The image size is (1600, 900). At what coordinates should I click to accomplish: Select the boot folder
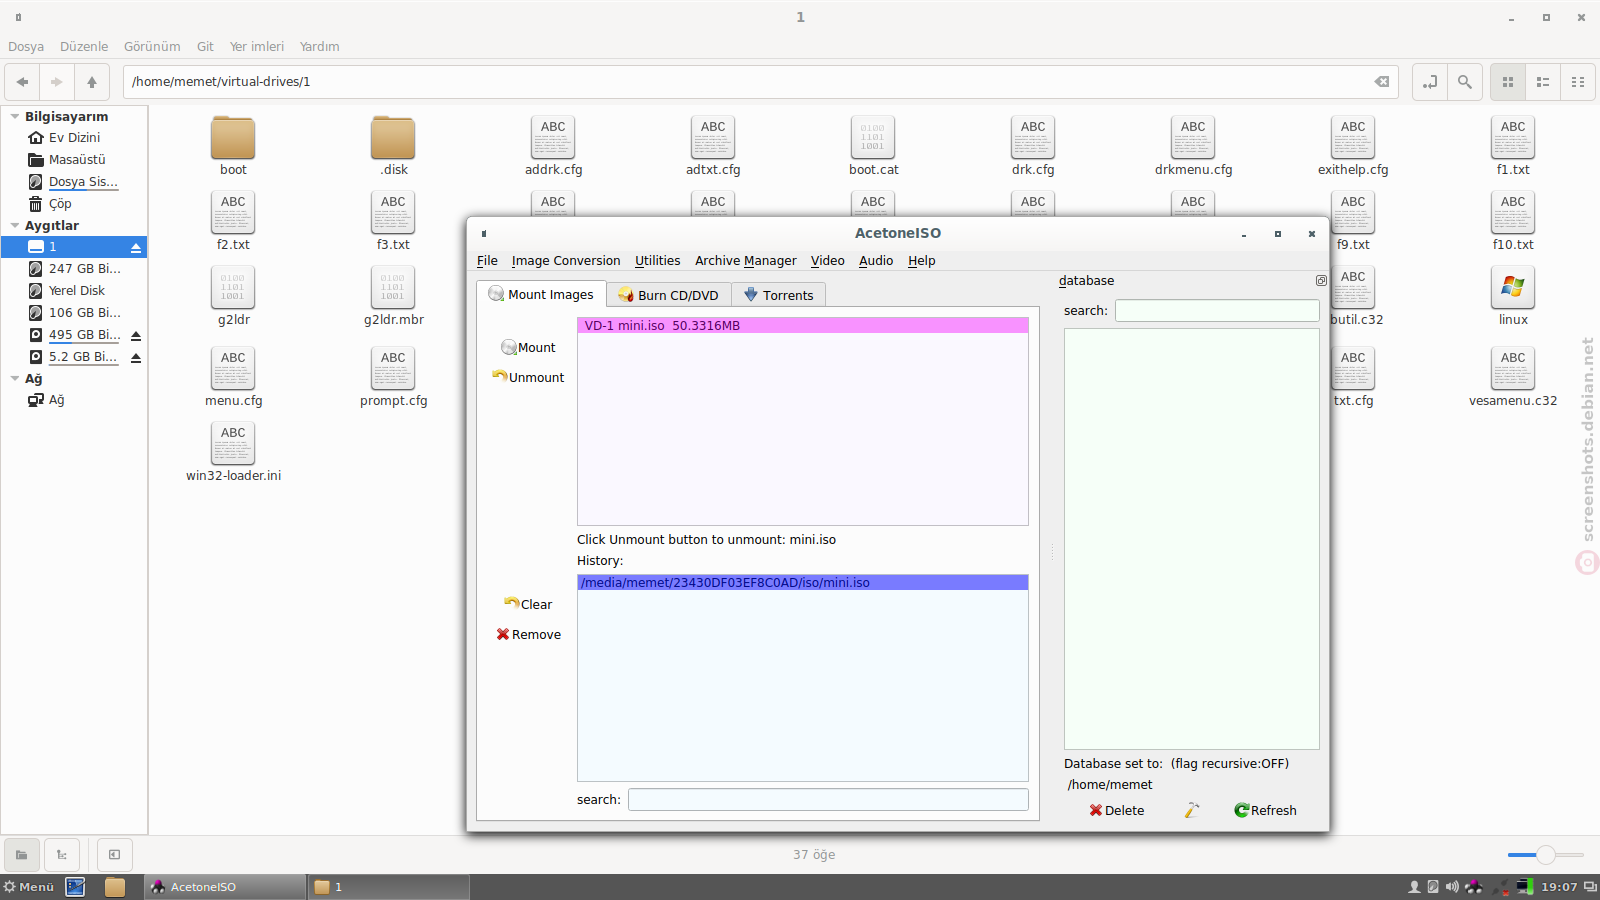(233, 146)
